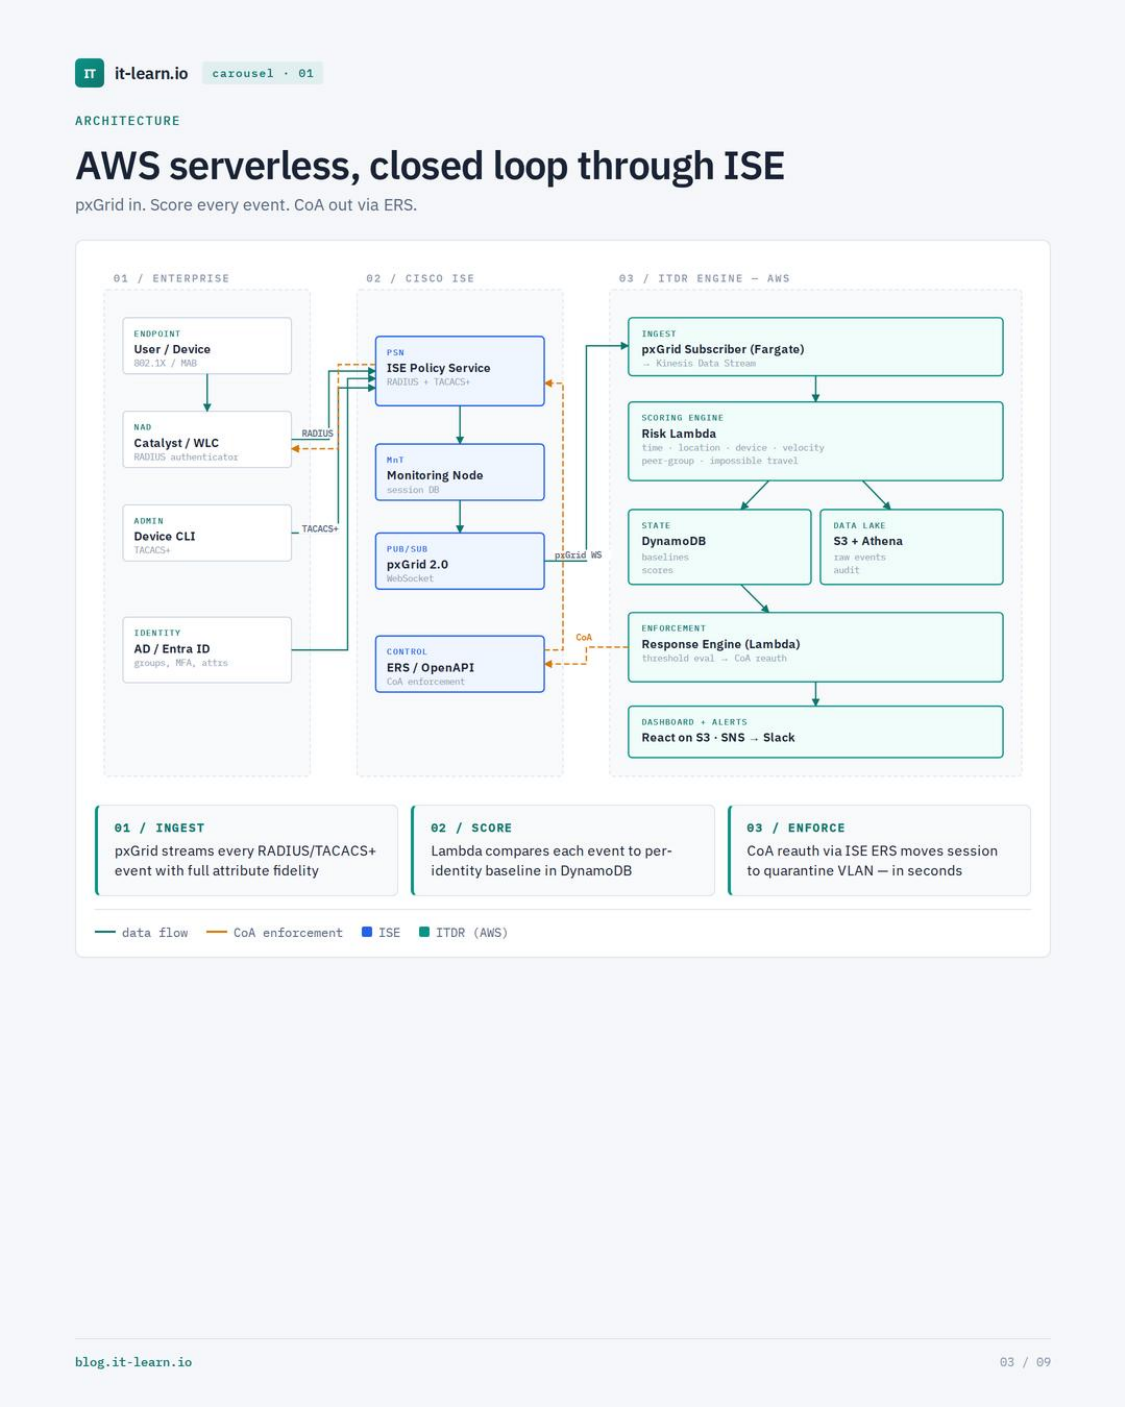Image resolution: width=1125 pixels, height=1407 pixels.
Task: Open the 02 / SCORE card
Action: tap(563, 850)
